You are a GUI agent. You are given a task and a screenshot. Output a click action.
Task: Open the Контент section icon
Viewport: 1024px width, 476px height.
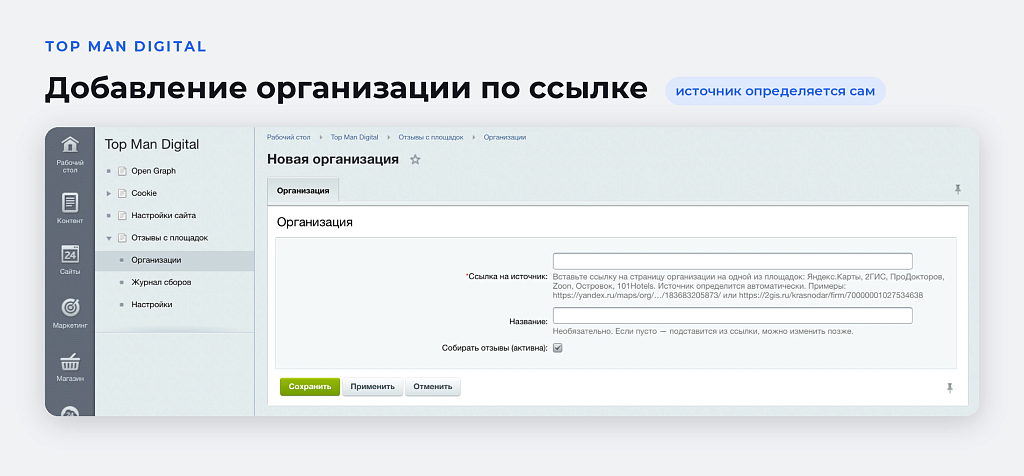(70, 202)
